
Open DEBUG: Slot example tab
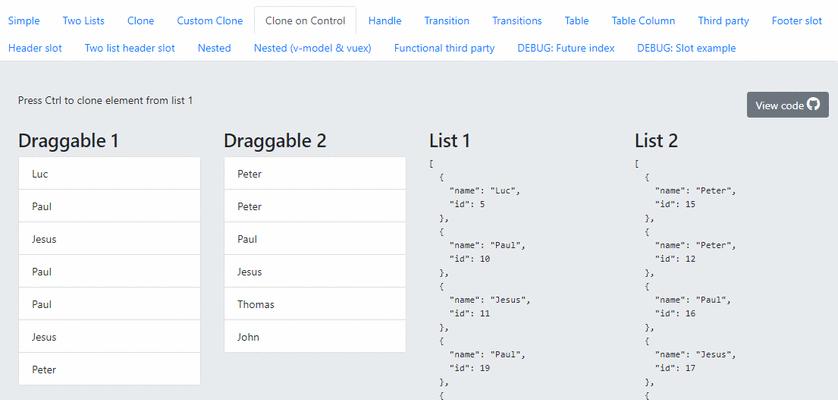[x=686, y=48]
